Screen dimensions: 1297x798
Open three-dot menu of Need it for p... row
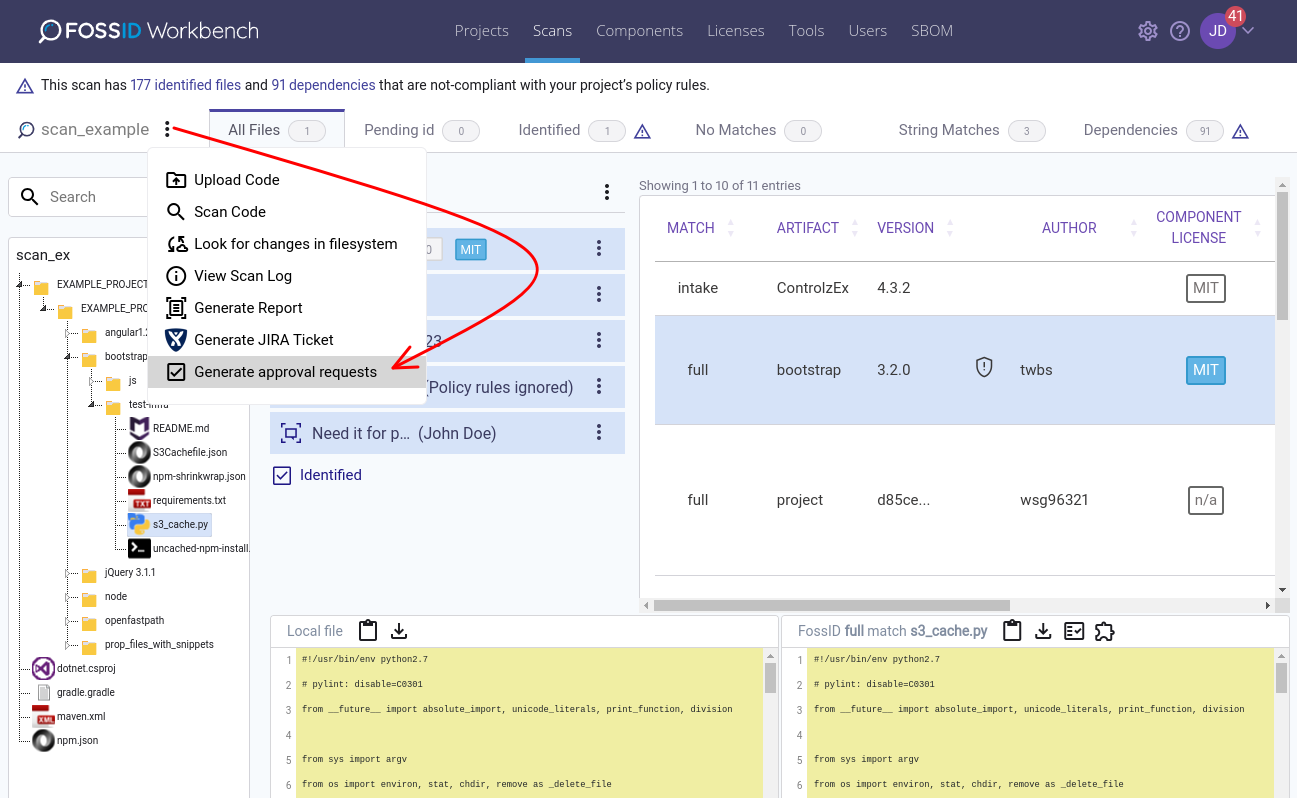point(599,433)
